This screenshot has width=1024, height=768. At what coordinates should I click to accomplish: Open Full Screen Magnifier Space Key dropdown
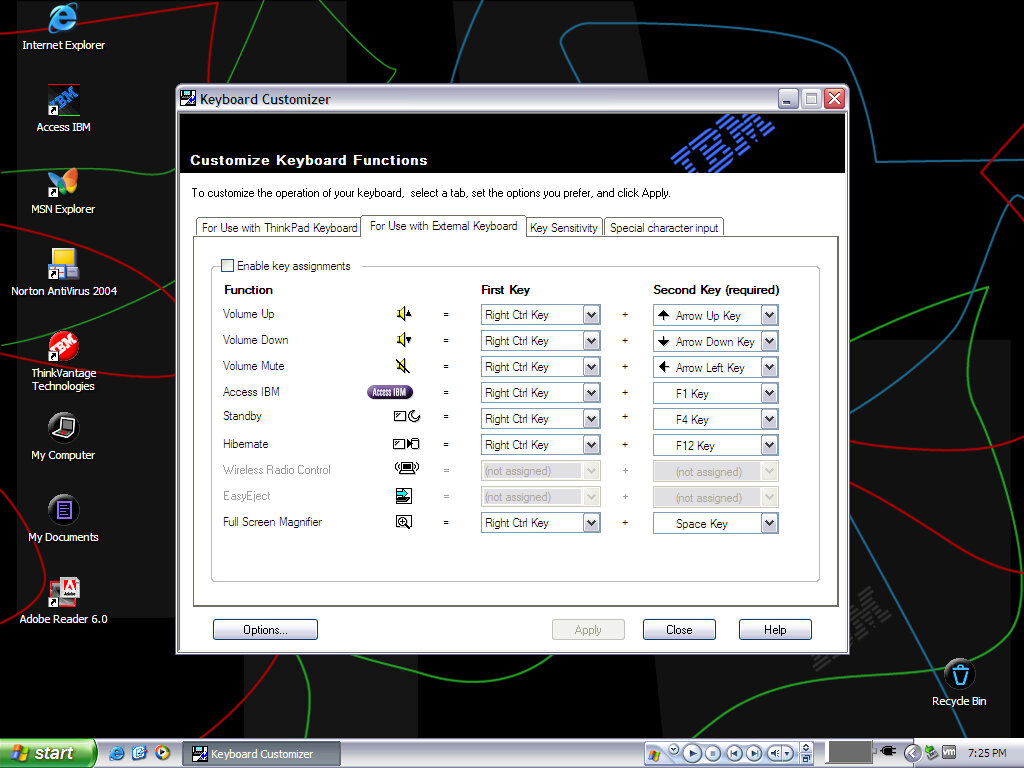769,523
